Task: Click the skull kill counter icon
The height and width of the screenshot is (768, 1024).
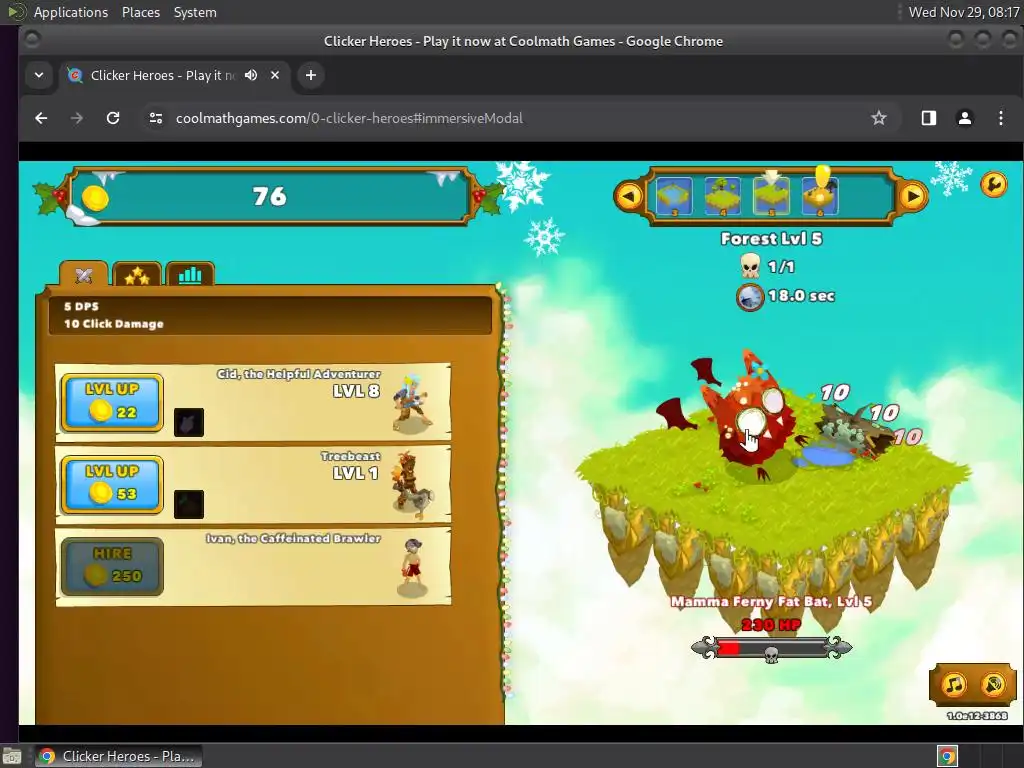Action: tap(750, 266)
